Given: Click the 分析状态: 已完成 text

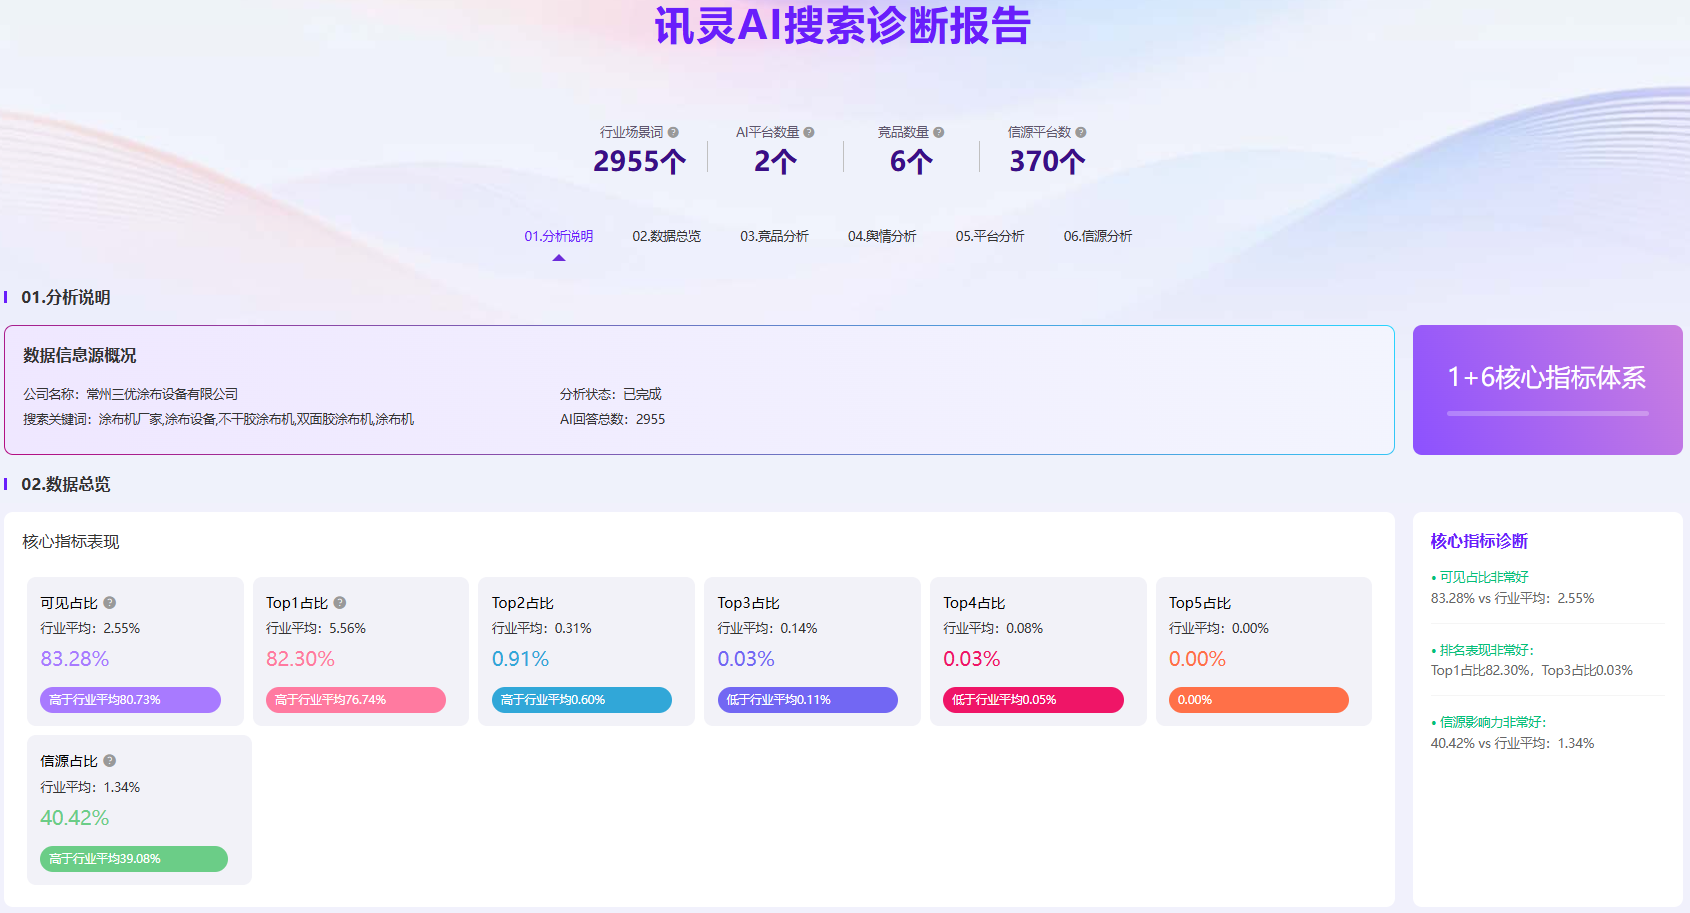Looking at the screenshot, I should [611, 394].
